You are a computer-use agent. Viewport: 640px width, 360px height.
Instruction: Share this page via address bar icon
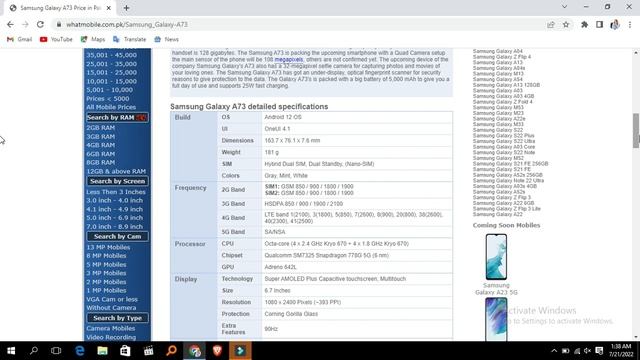[551, 24]
